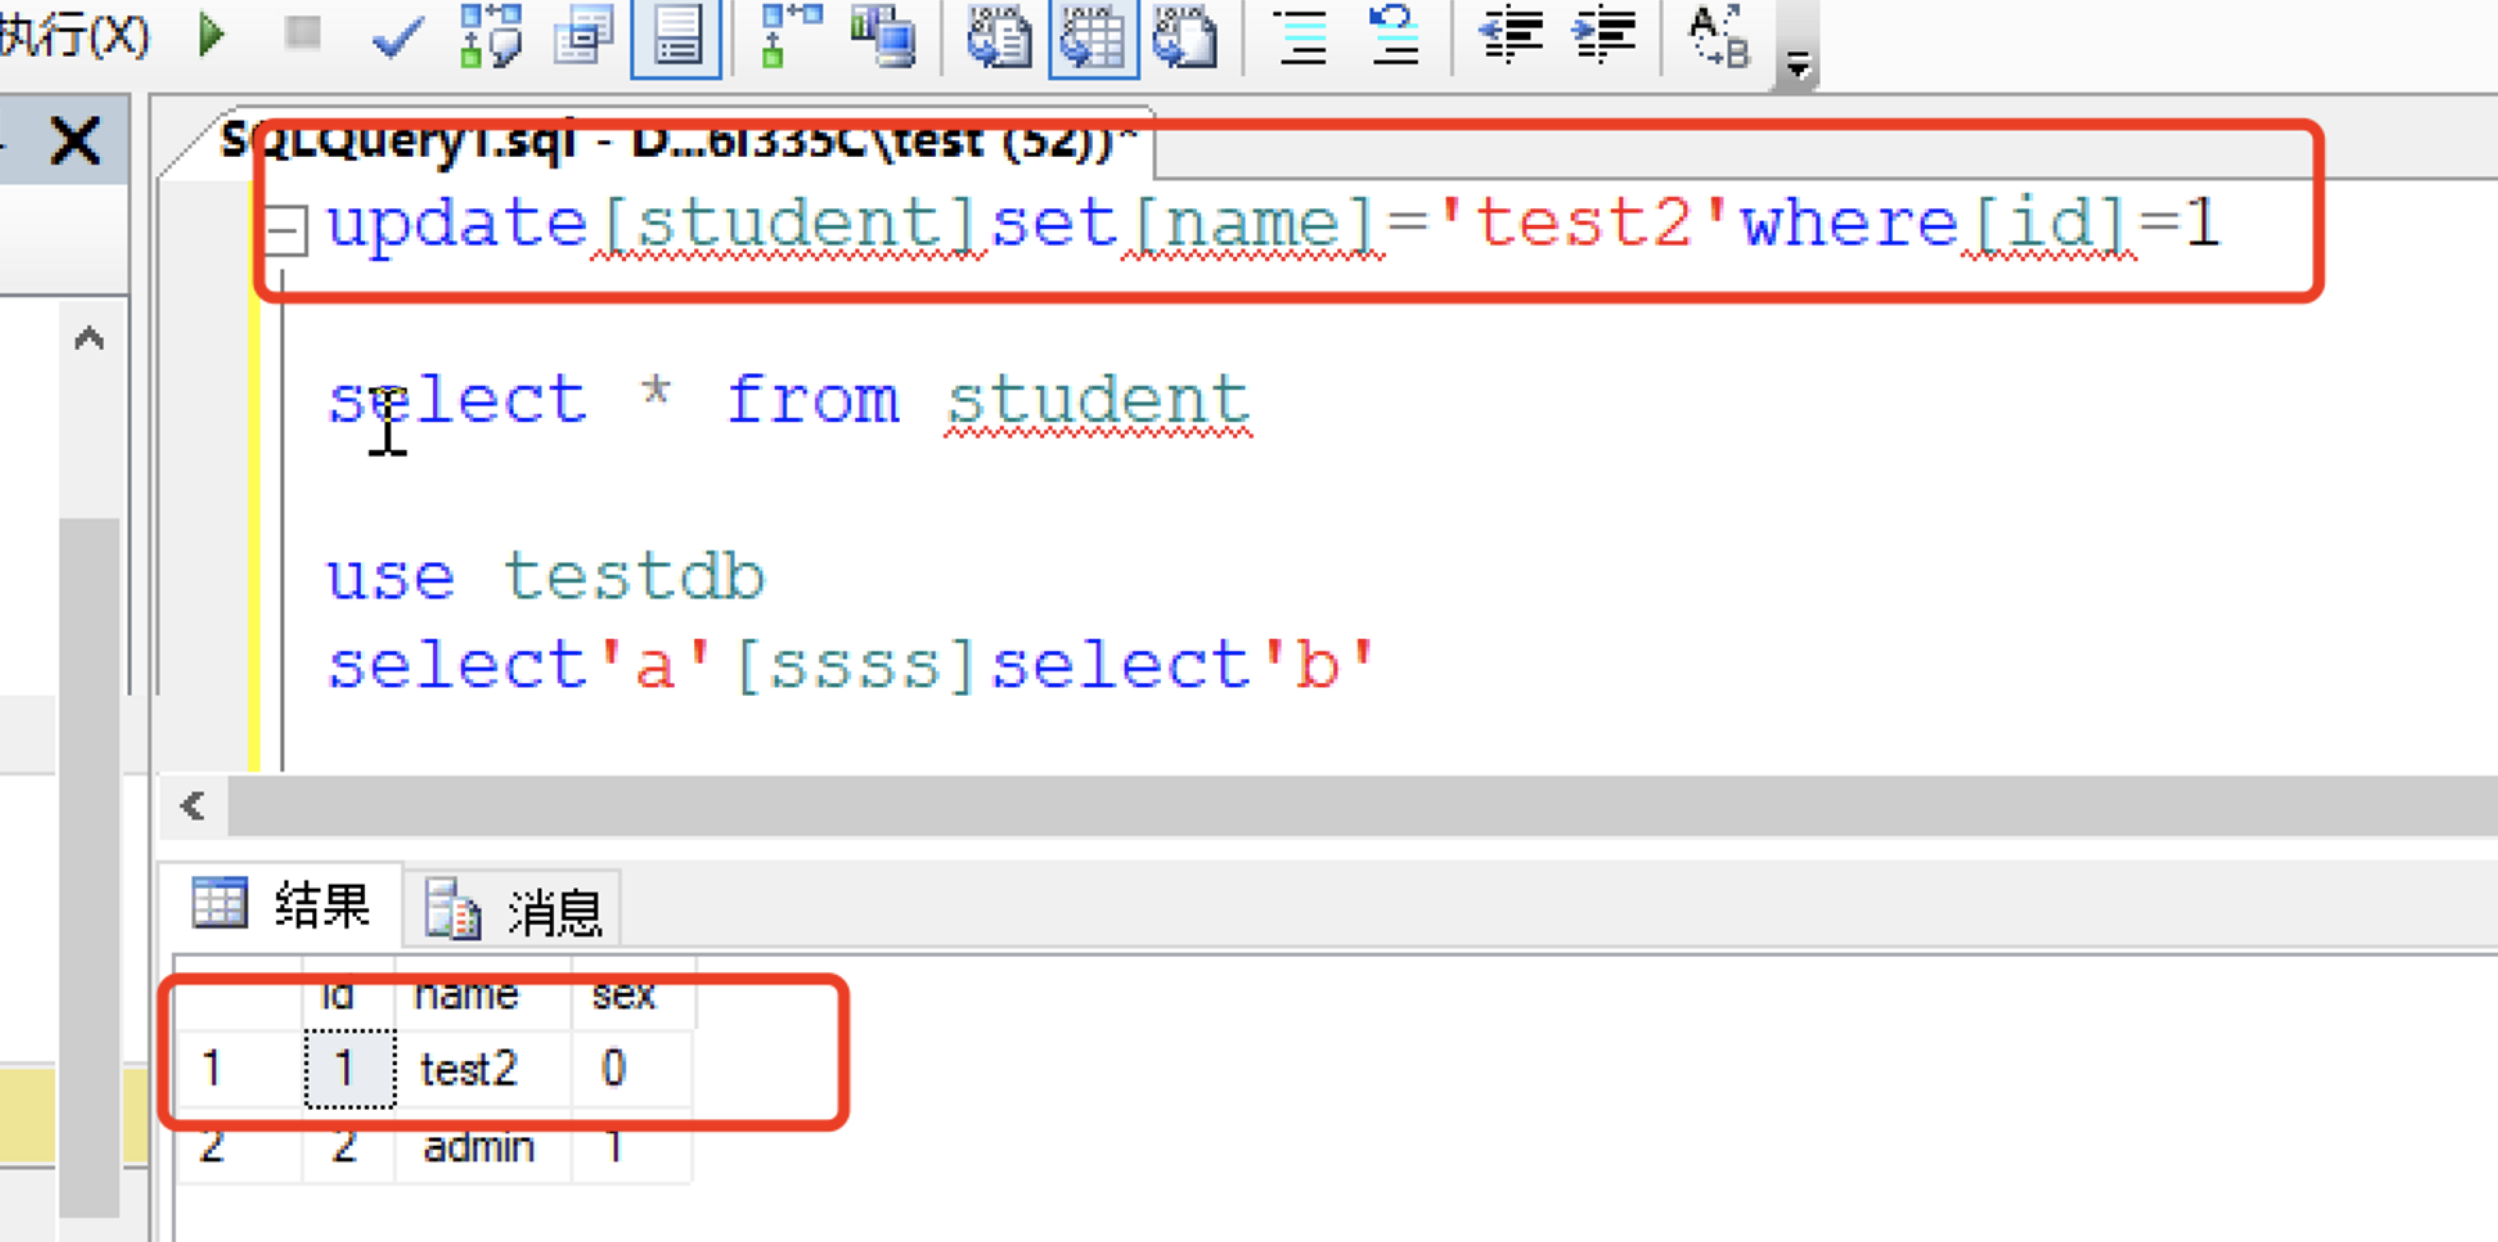This screenshot has width=2498, height=1242.
Task: Click the blue checkmark Parse query icon
Action: pos(397,38)
